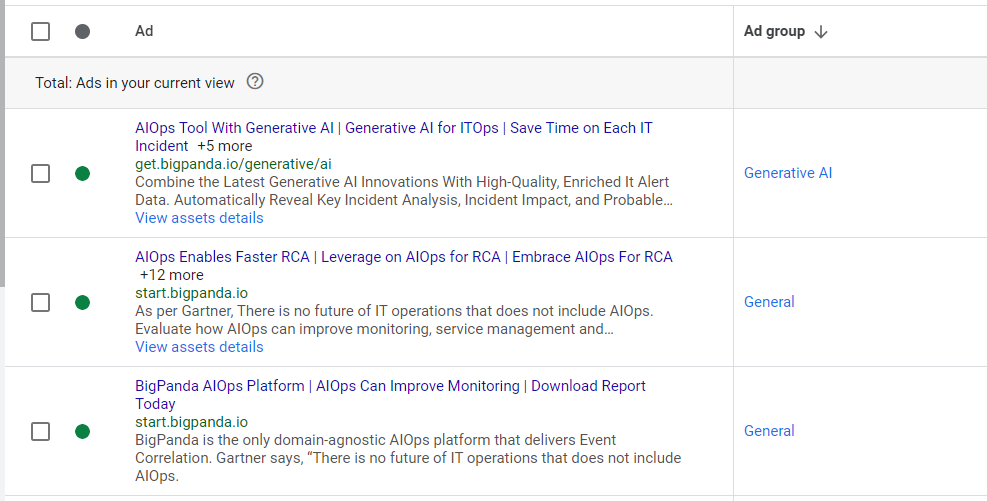Select checkbox for BigPanda AIOps Platform ad

click(x=40, y=431)
